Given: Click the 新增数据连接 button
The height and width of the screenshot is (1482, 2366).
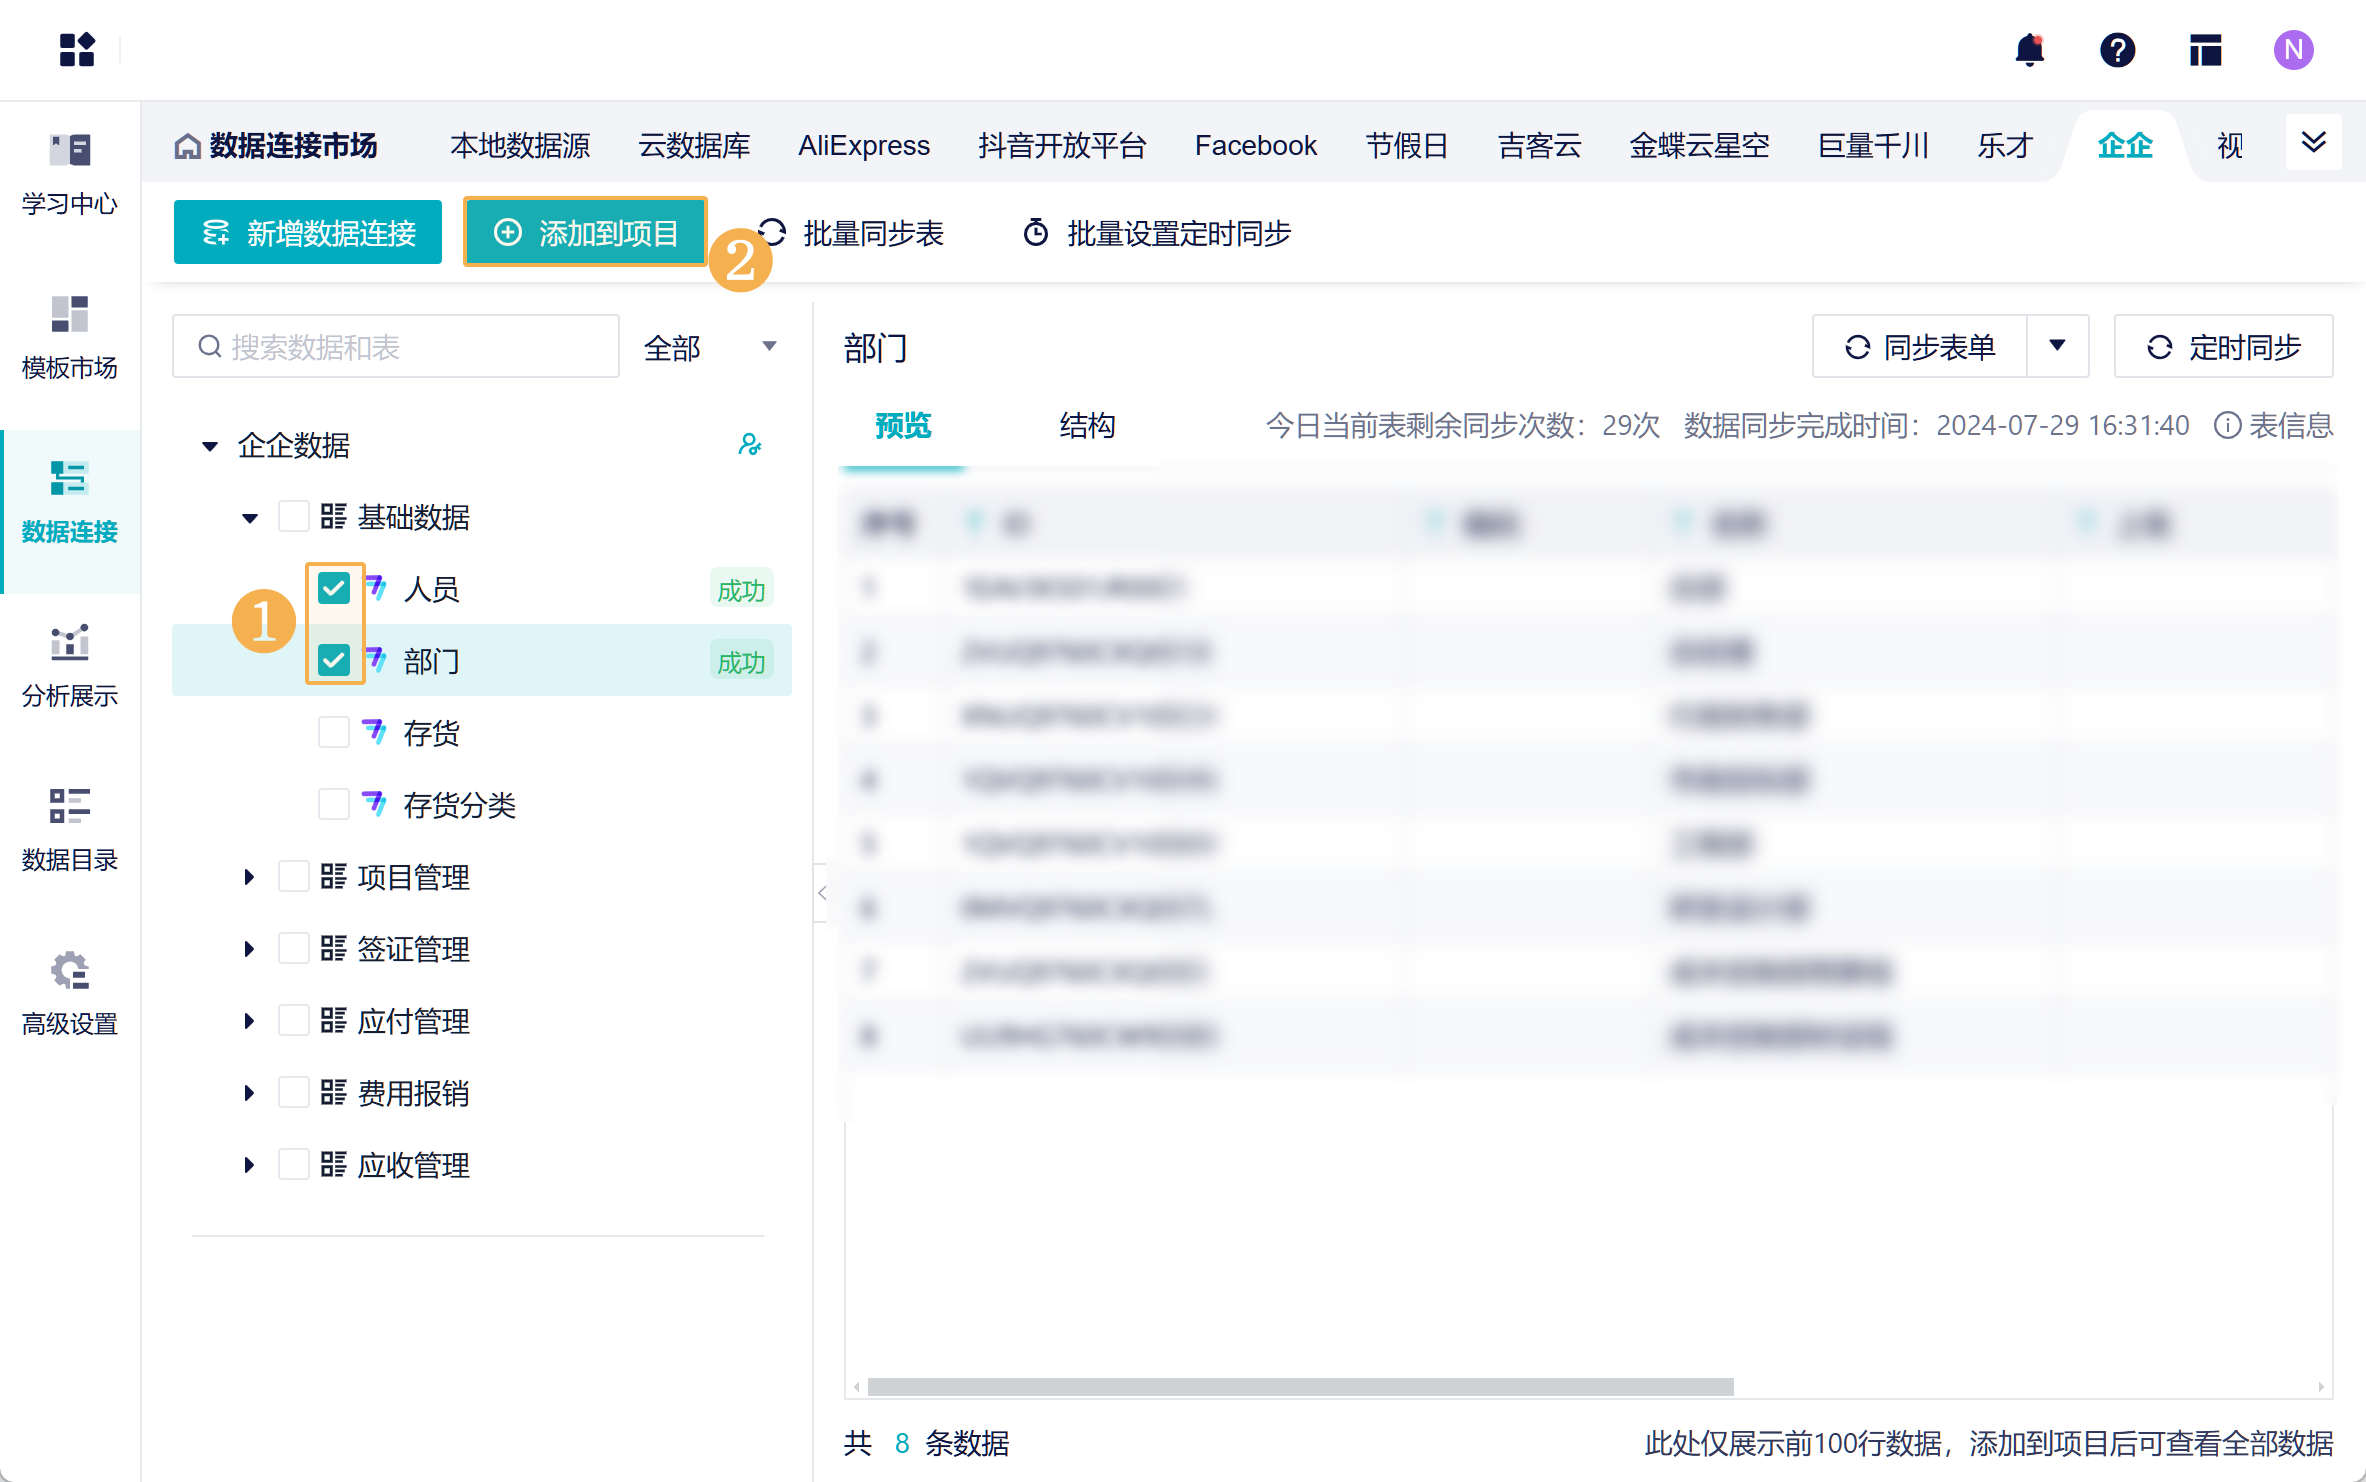Looking at the screenshot, I should (x=308, y=232).
